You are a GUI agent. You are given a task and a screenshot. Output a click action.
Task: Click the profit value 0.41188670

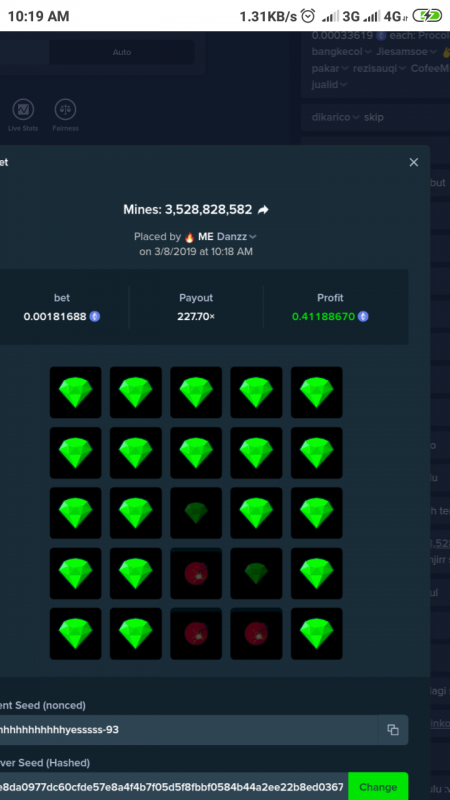coord(323,317)
